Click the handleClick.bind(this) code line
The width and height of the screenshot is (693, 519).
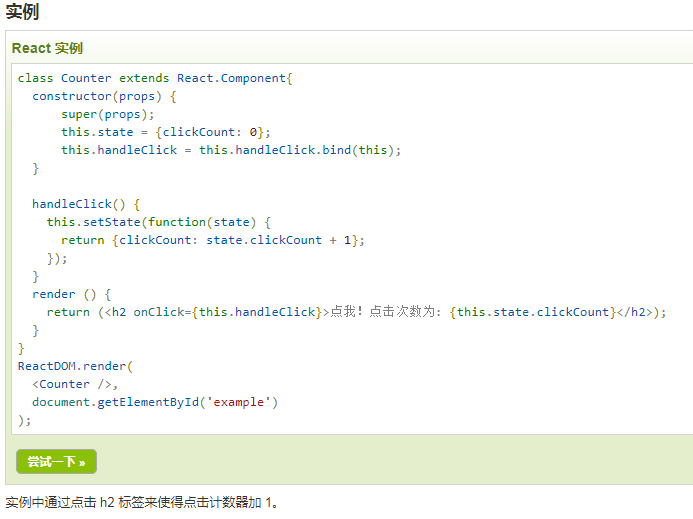(x=230, y=150)
